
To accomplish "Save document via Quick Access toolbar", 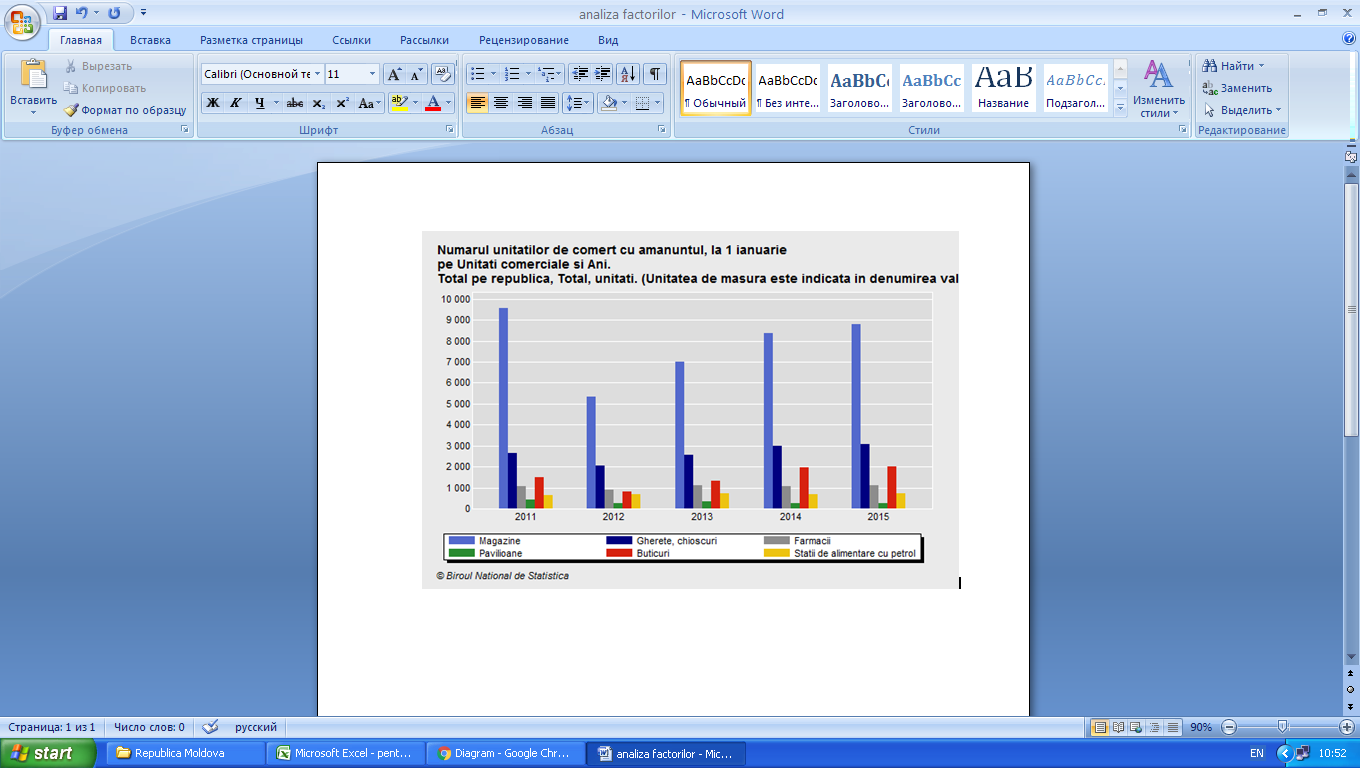I will (x=60, y=14).
